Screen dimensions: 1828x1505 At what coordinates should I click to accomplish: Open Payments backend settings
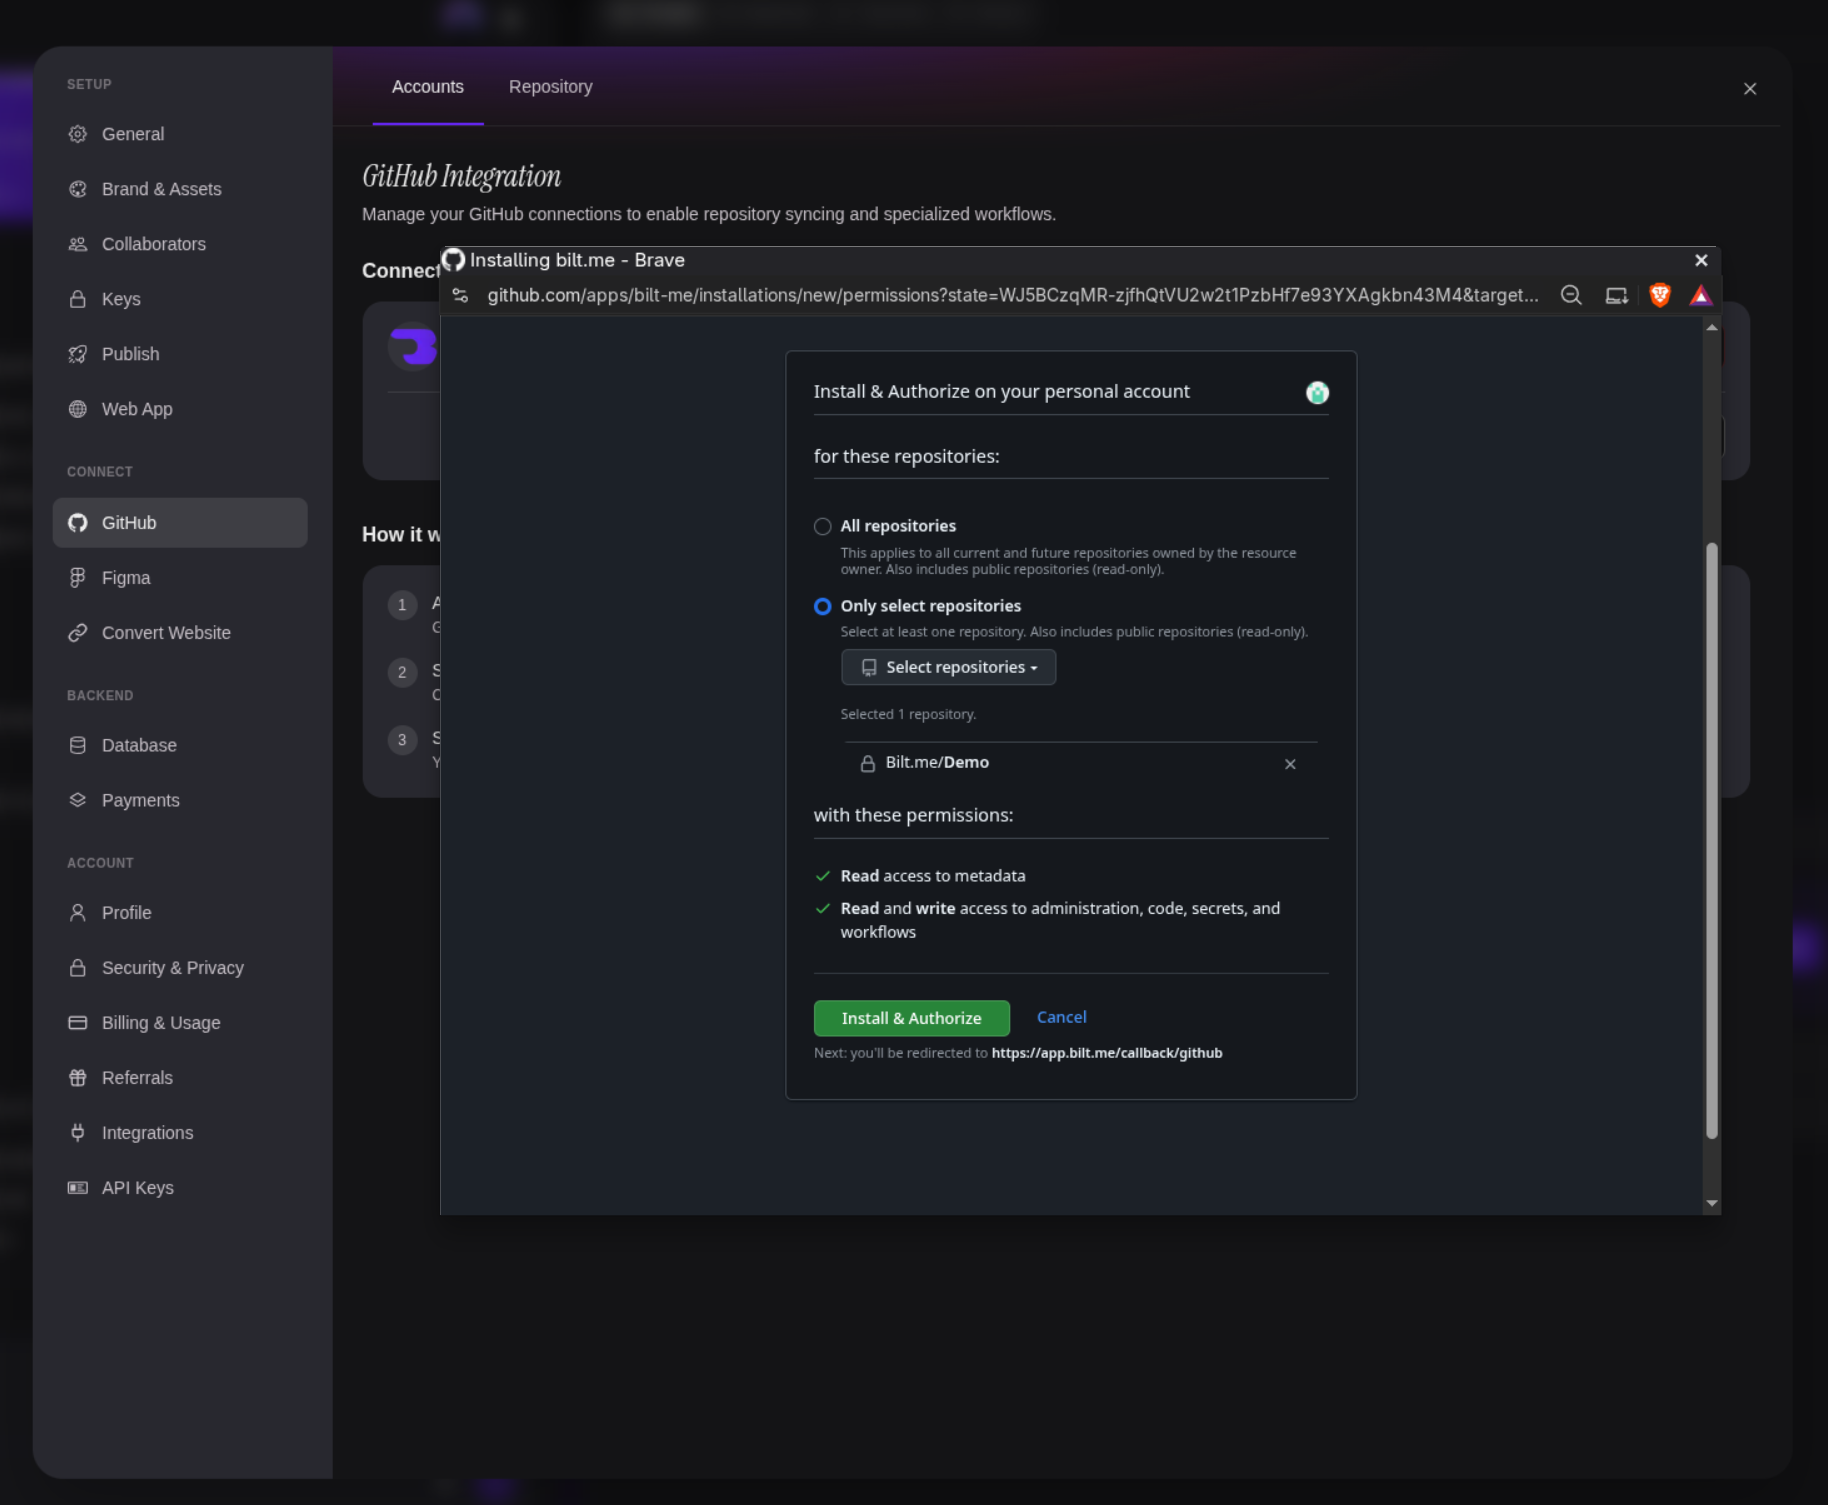coord(180,800)
